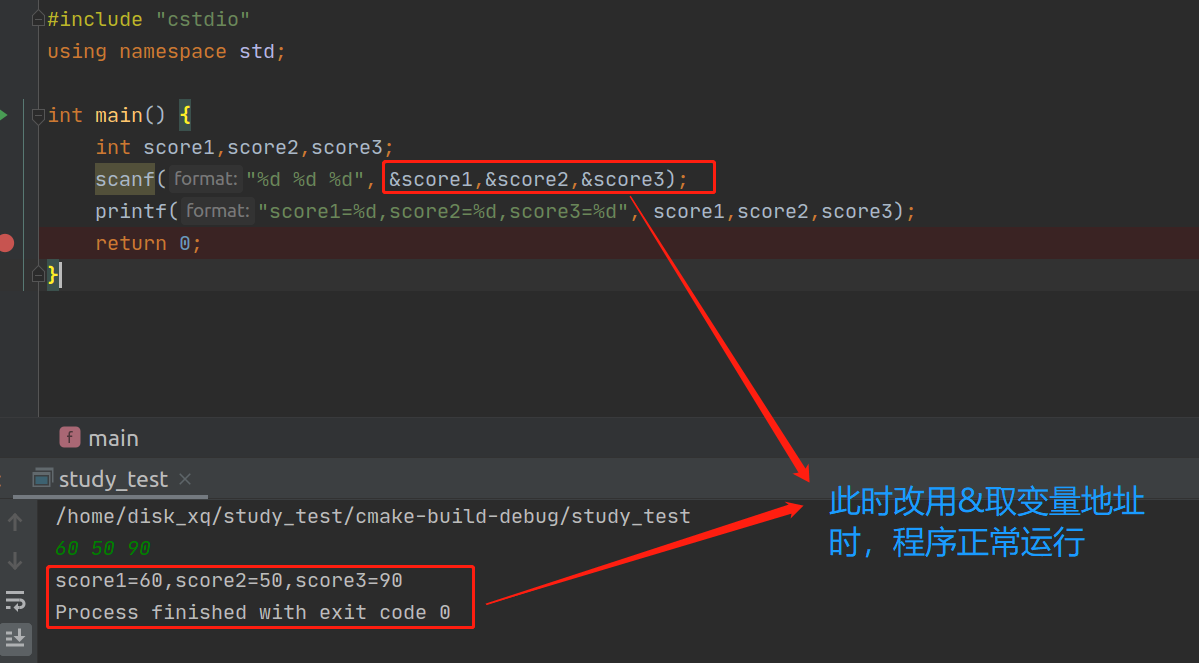Click the format: hint in the scanf call
This screenshot has height=663, width=1199.
point(206,179)
